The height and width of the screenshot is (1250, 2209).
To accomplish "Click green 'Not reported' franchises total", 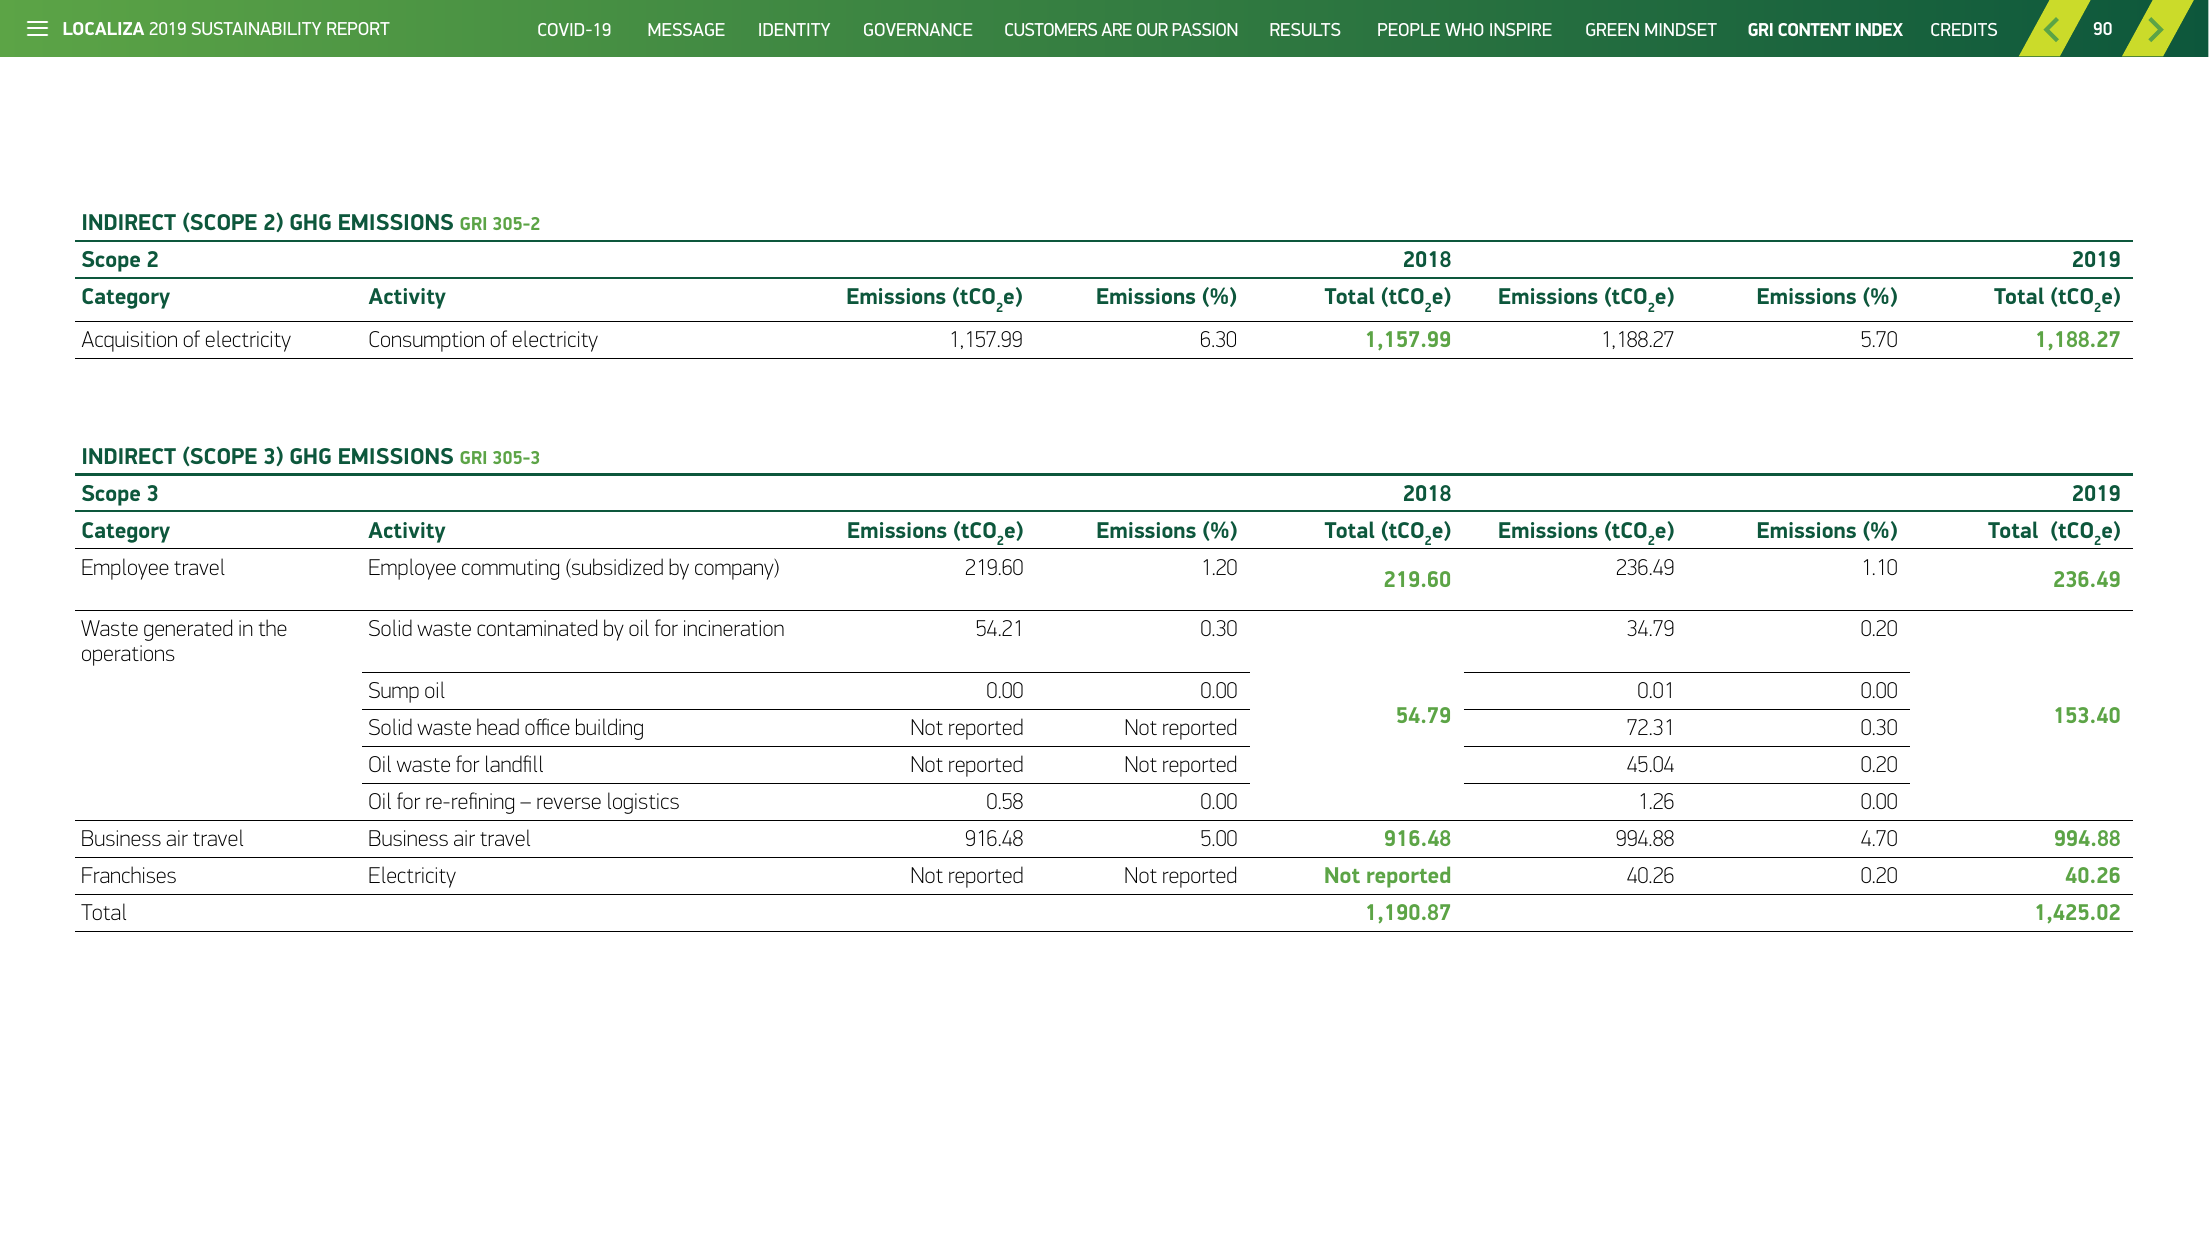I will [1387, 876].
